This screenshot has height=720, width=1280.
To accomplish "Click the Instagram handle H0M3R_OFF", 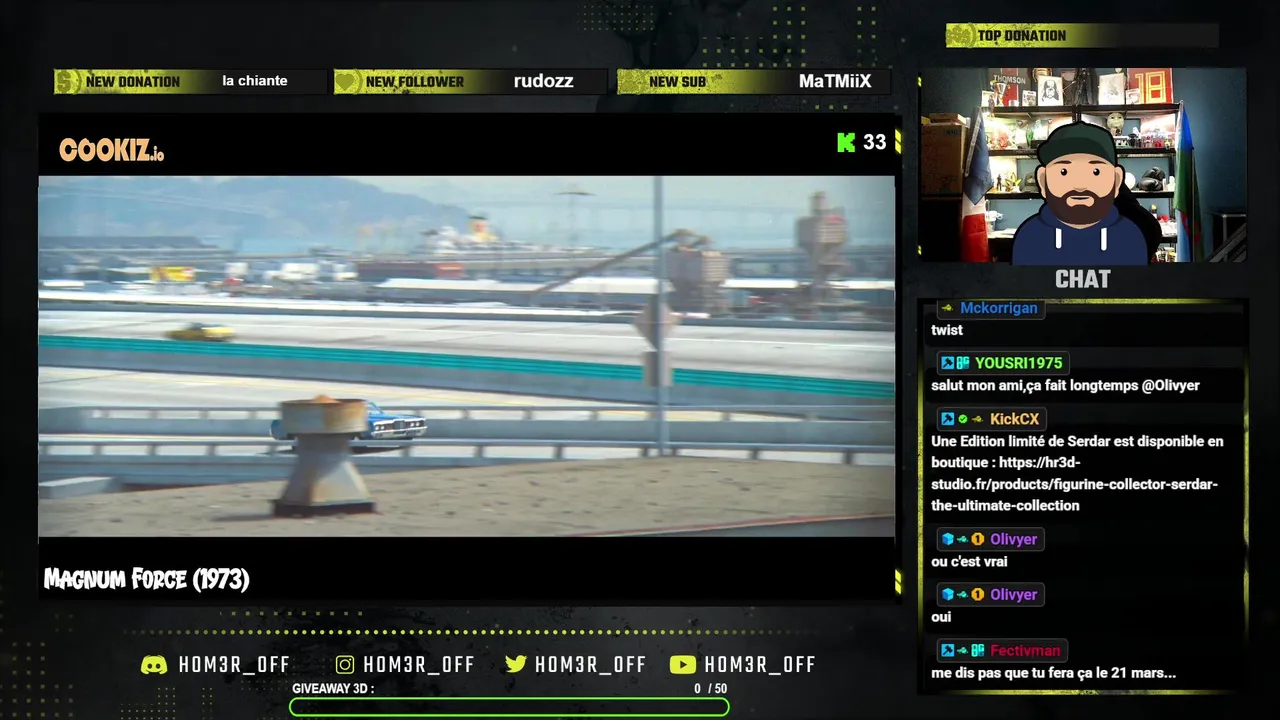I will [x=419, y=665].
